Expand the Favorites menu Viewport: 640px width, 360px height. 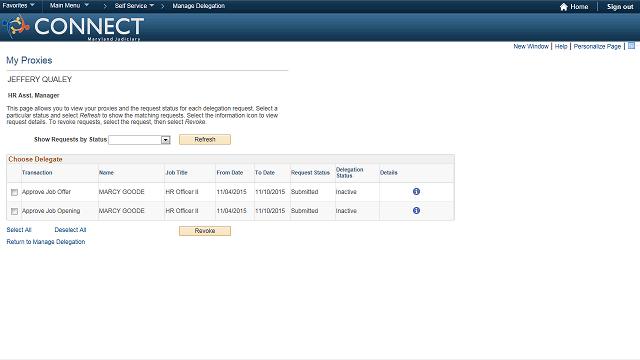(18, 5)
